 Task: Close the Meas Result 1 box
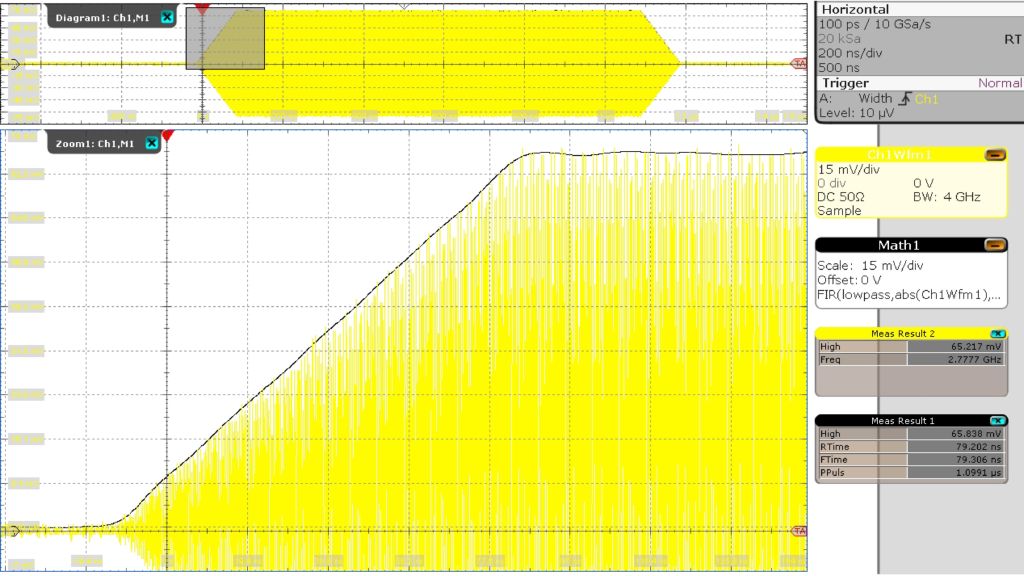coord(997,421)
